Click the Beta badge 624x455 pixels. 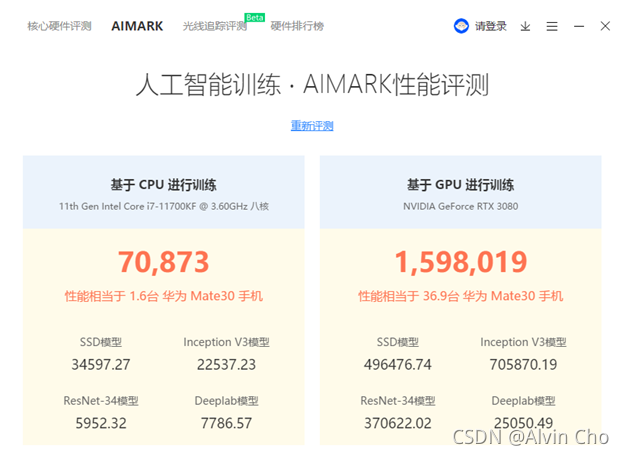tap(255, 18)
